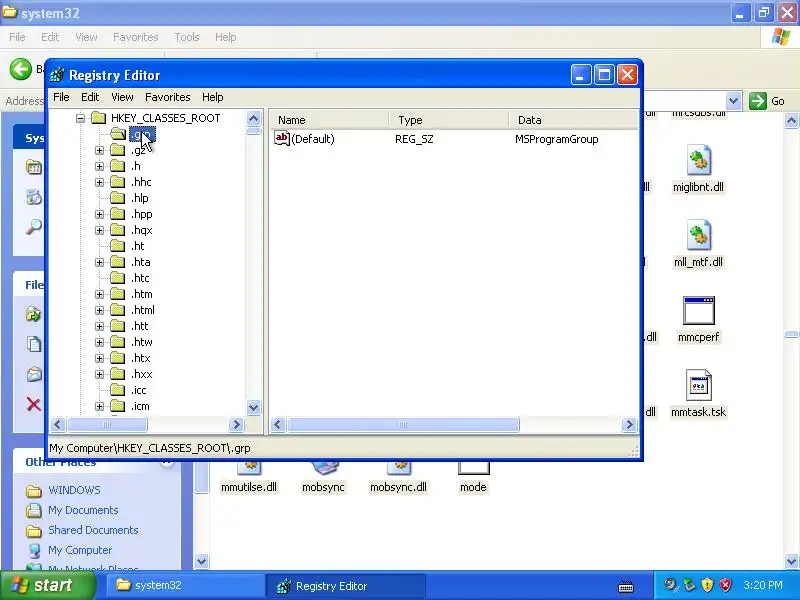800x600 pixels.
Task: Expand the .htt registry key
Action: coord(99,326)
